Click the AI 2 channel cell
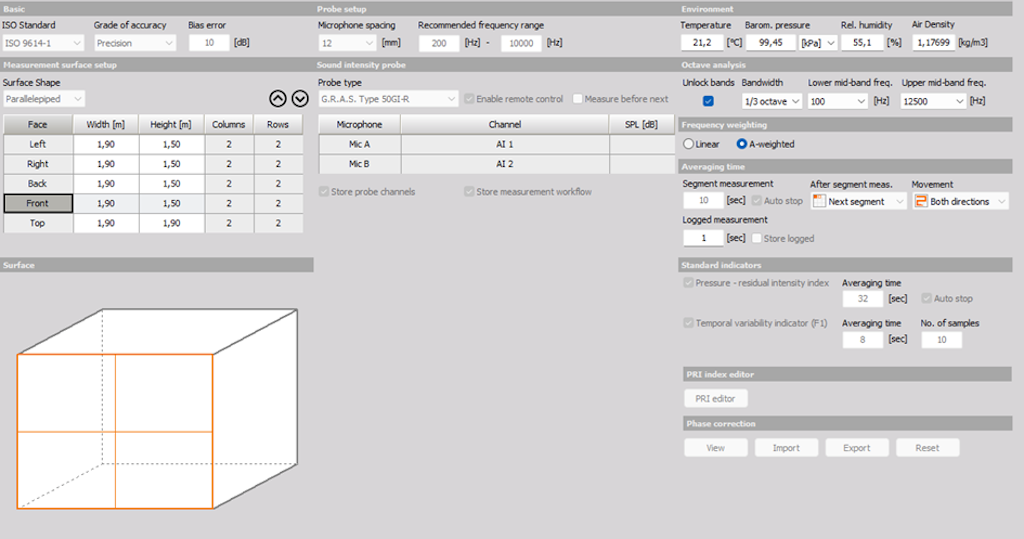The width and height of the screenshot is (1024, 539). tap(505, 164)
